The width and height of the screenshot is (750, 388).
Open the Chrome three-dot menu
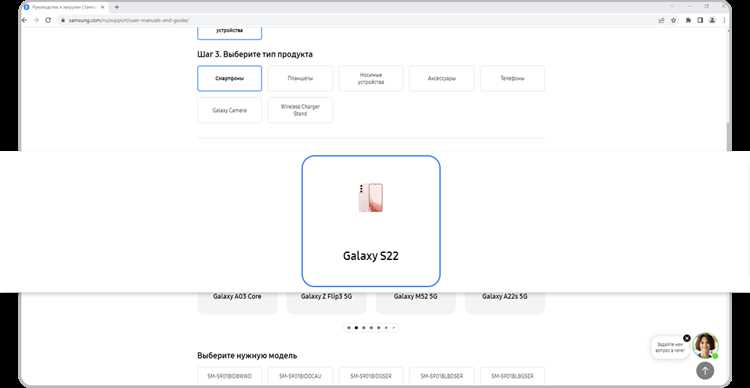point(724,20)
